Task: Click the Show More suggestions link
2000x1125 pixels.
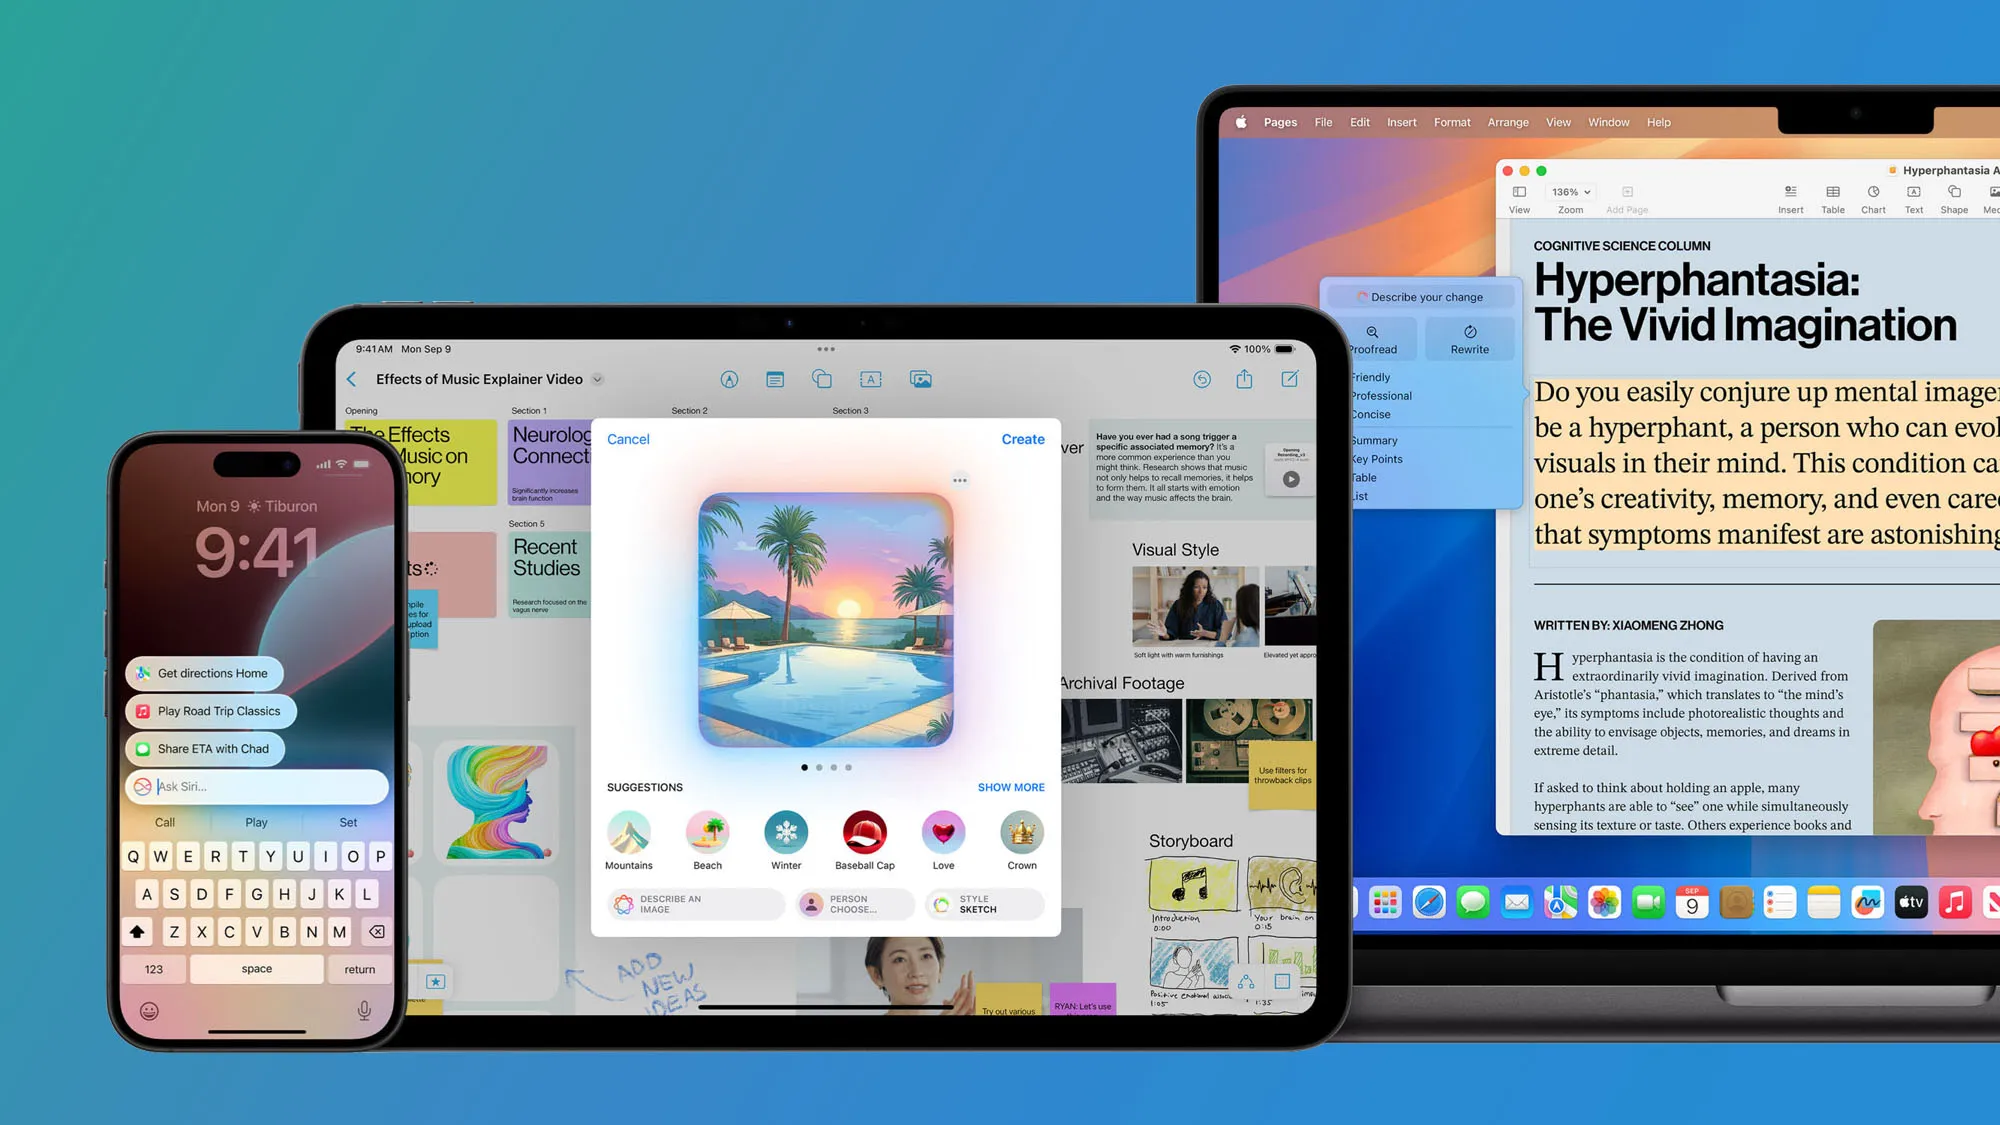Action: point(1010,787)
